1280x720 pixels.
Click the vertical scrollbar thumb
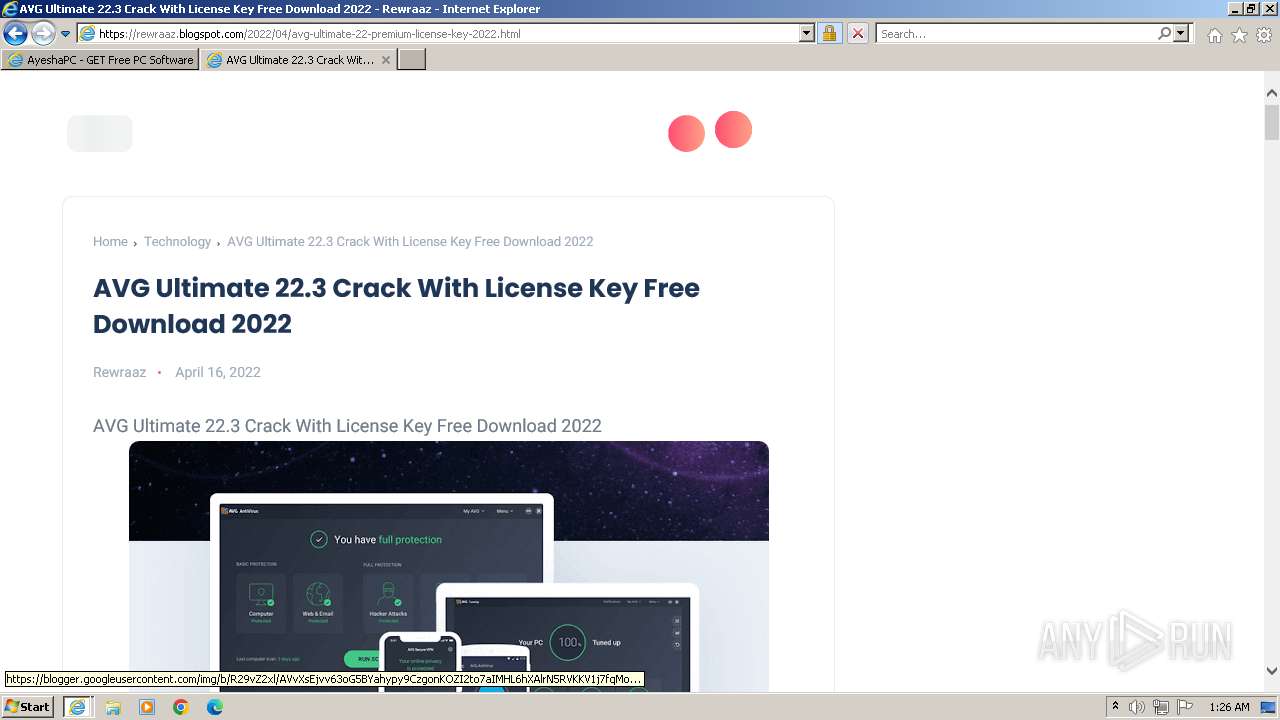point(1272,123)
